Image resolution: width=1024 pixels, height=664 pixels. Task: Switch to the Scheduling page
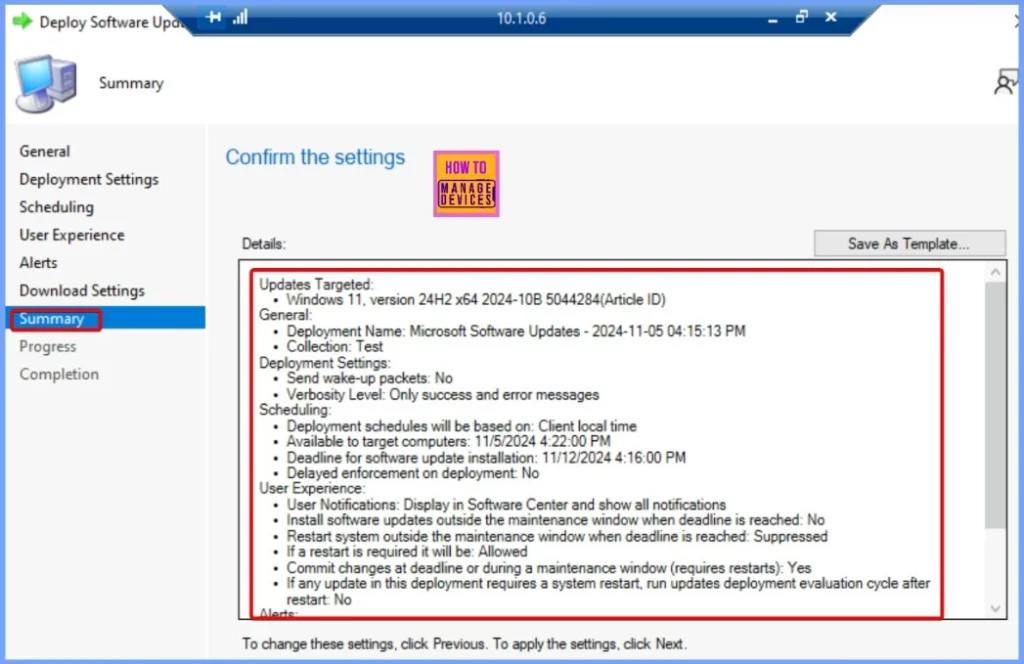56,207
